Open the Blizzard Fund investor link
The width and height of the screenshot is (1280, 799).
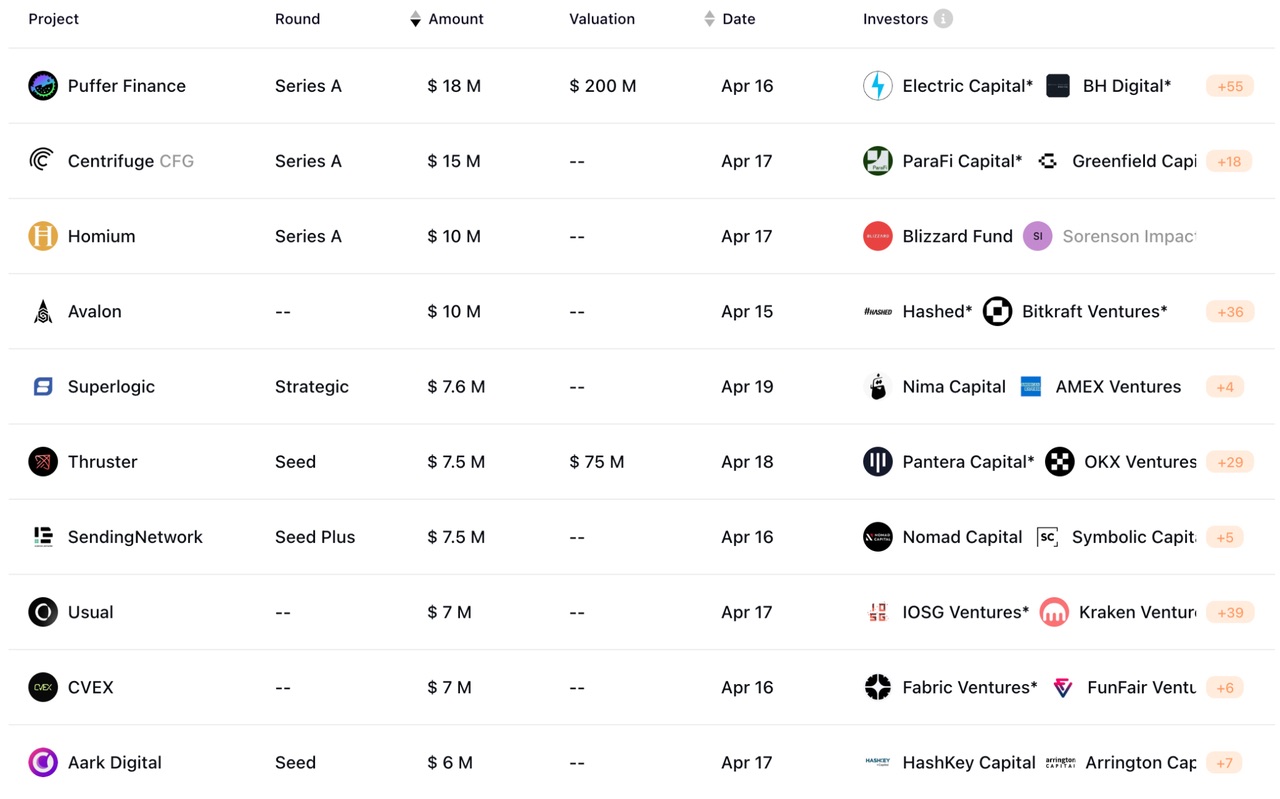tap(957, 236)
